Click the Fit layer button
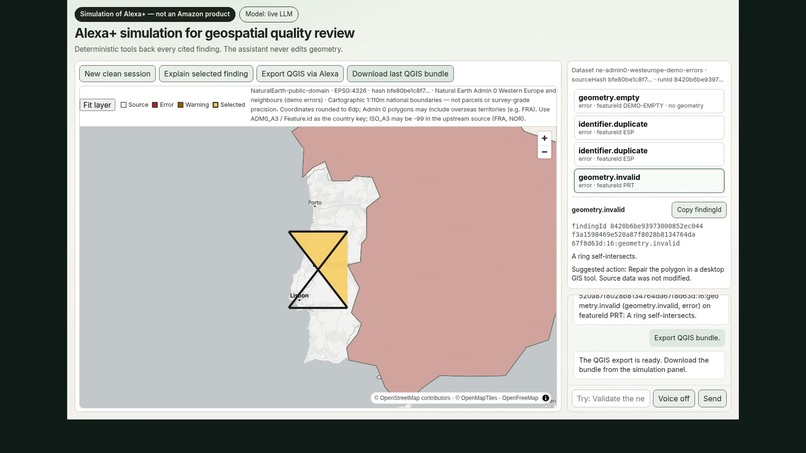Image resolution: width=806 pixels, height=453 pixels. coord(97,105)
